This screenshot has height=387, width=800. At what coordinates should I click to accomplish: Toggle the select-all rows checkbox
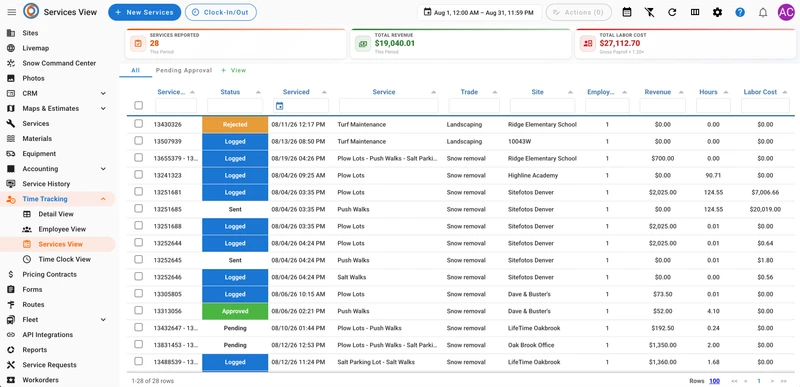click(138, 106)
